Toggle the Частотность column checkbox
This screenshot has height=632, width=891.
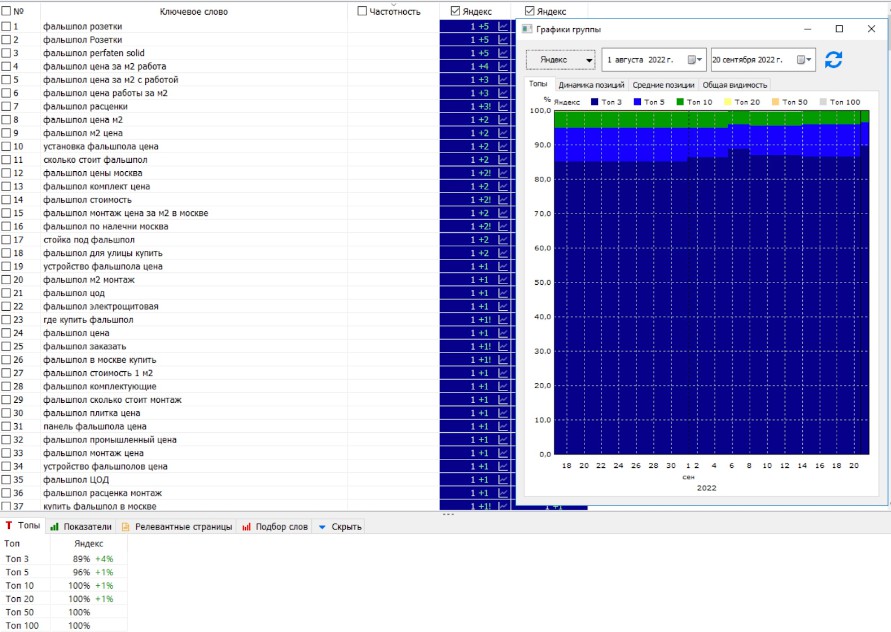coord(362,11)
